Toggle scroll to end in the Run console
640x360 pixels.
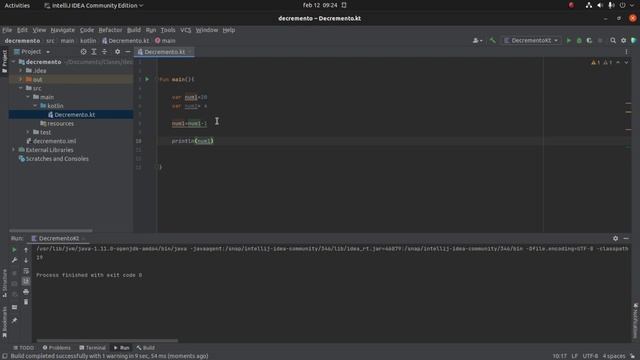(x=26, y=281)
